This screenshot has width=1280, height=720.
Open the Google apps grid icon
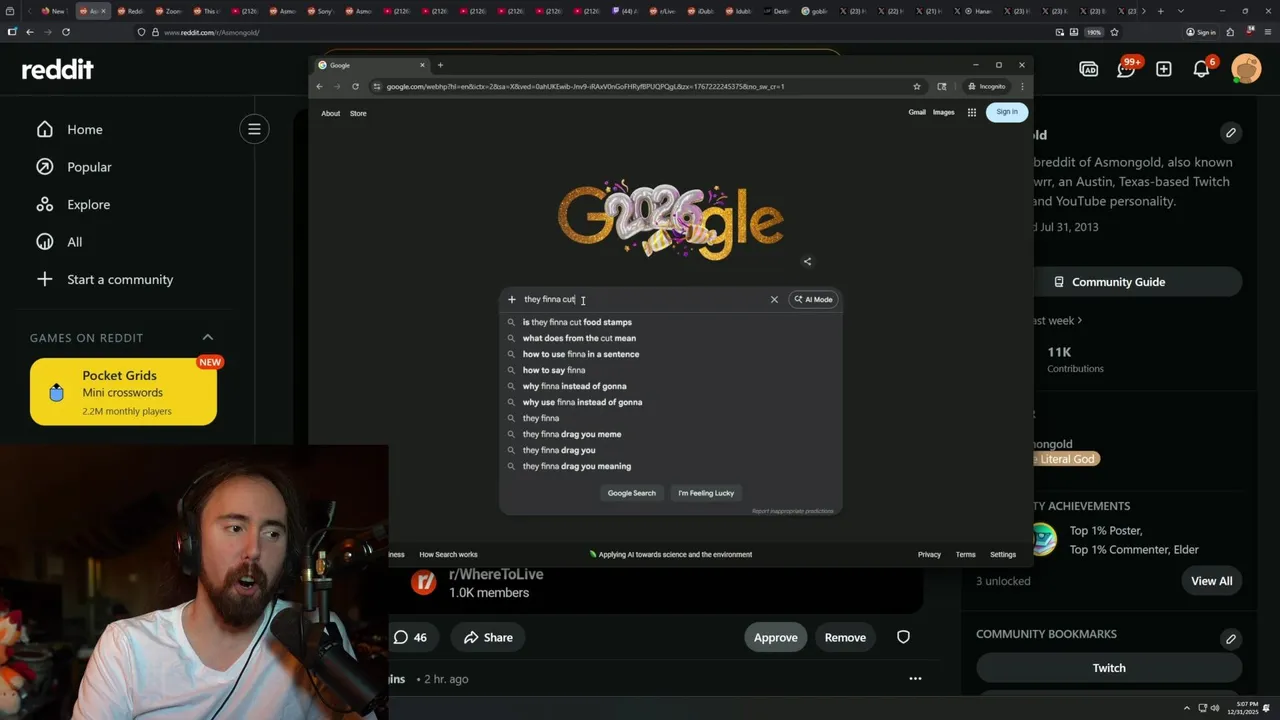[972, 112]
